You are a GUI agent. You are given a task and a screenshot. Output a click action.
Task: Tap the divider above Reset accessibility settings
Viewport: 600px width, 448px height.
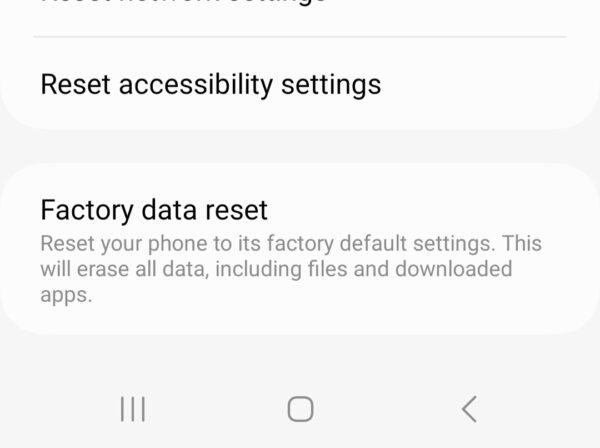pyautogui.click(x=300, y=37)
